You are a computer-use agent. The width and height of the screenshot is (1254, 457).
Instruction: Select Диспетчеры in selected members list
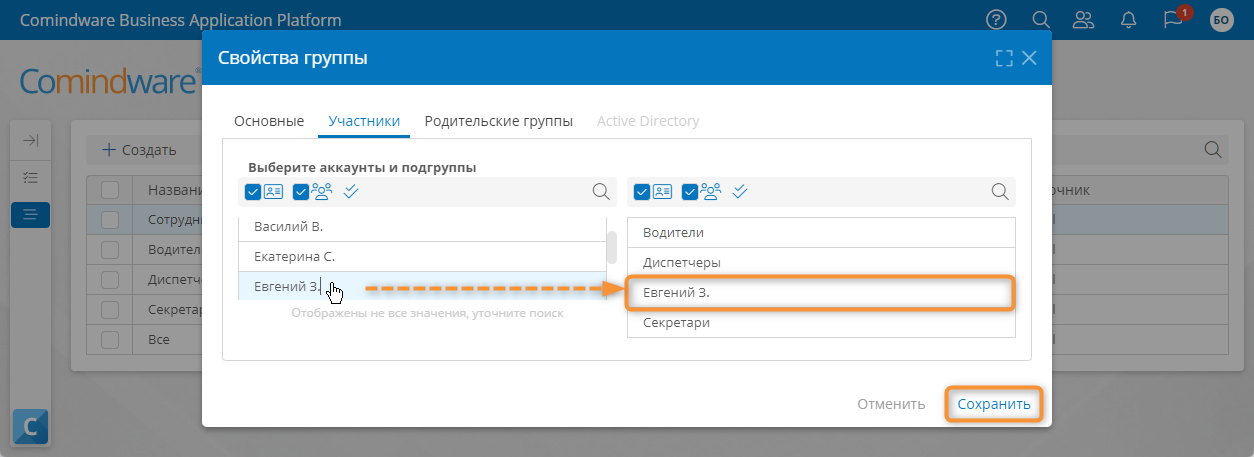[821, 262]
